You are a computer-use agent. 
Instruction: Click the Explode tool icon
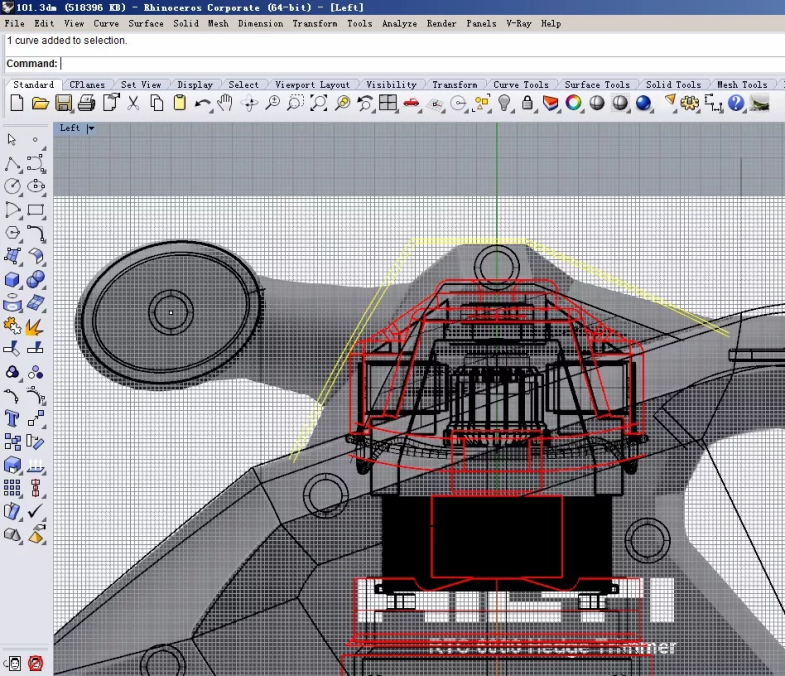[35, 326]
